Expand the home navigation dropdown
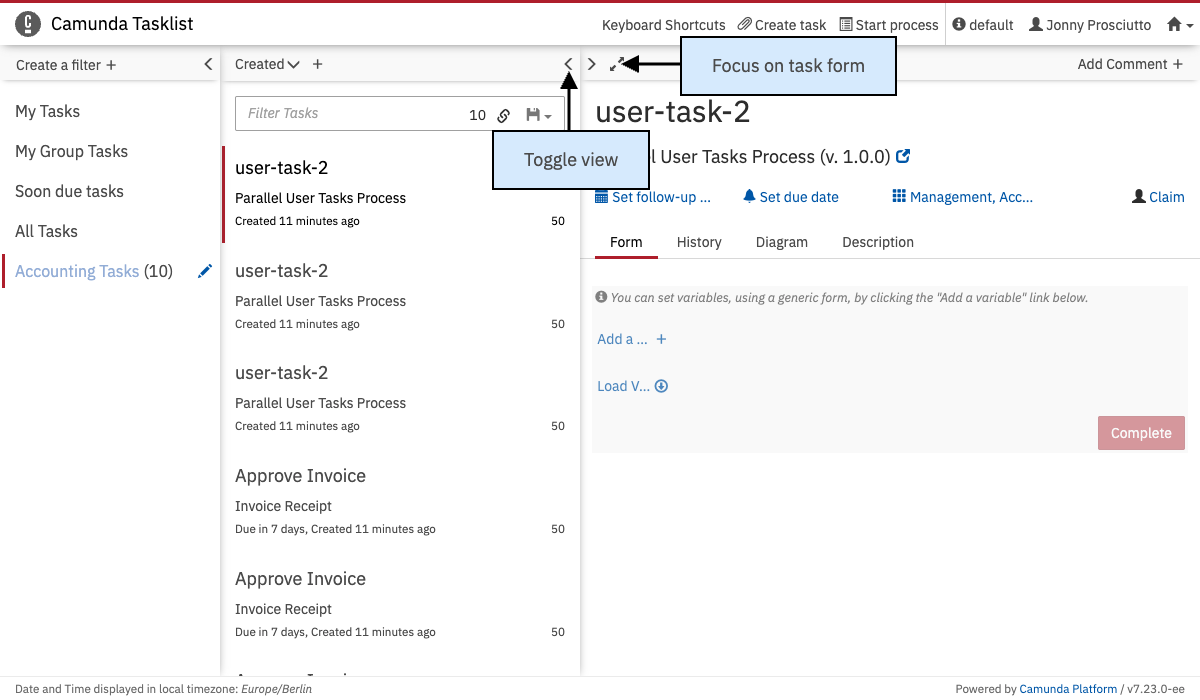 click(1179, 25)
